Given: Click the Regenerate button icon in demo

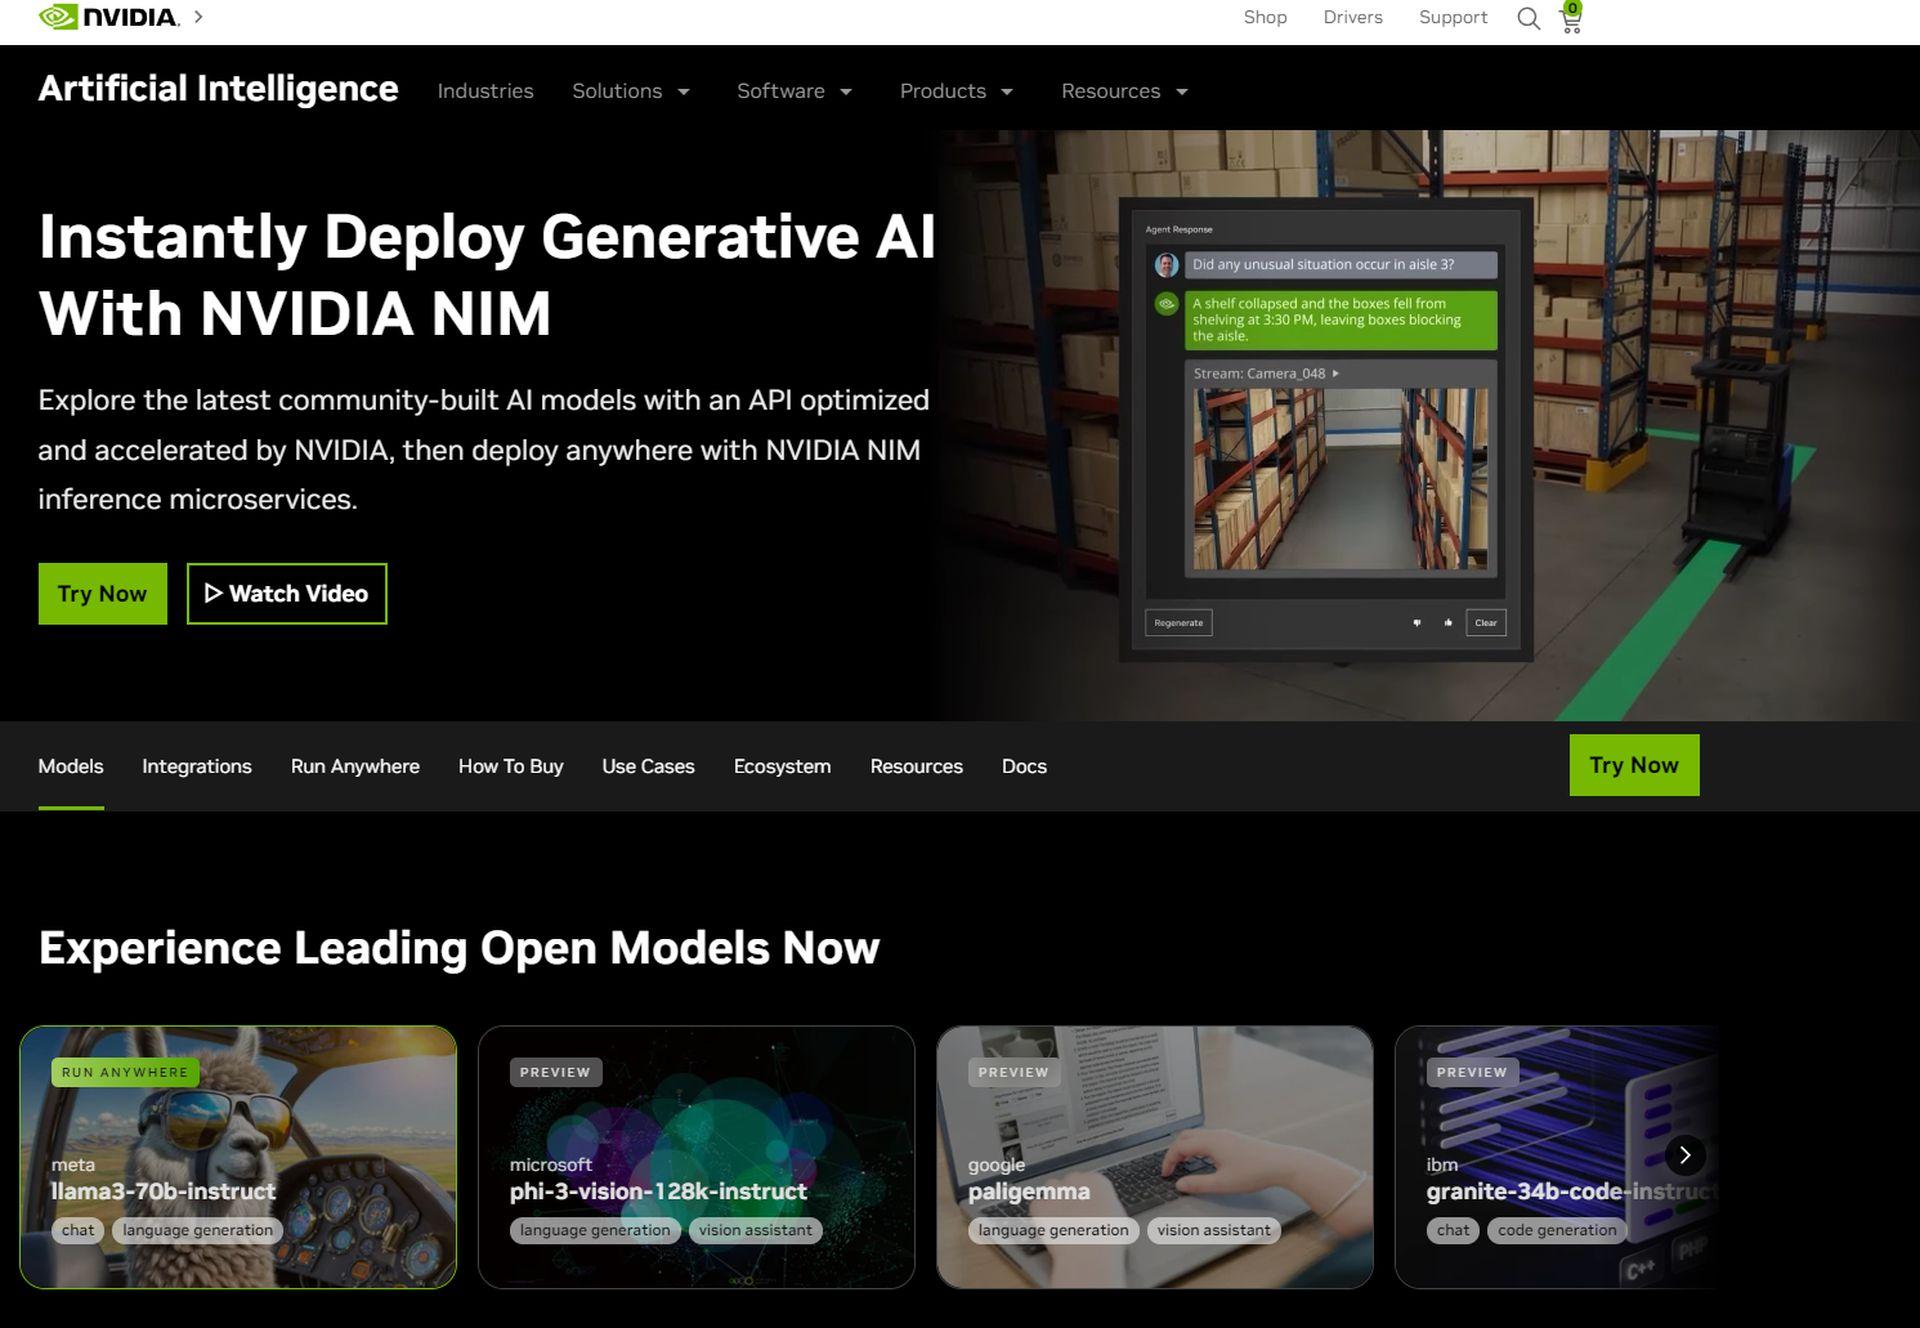Looking at the screenshot, I should [x=1177, y=622].
